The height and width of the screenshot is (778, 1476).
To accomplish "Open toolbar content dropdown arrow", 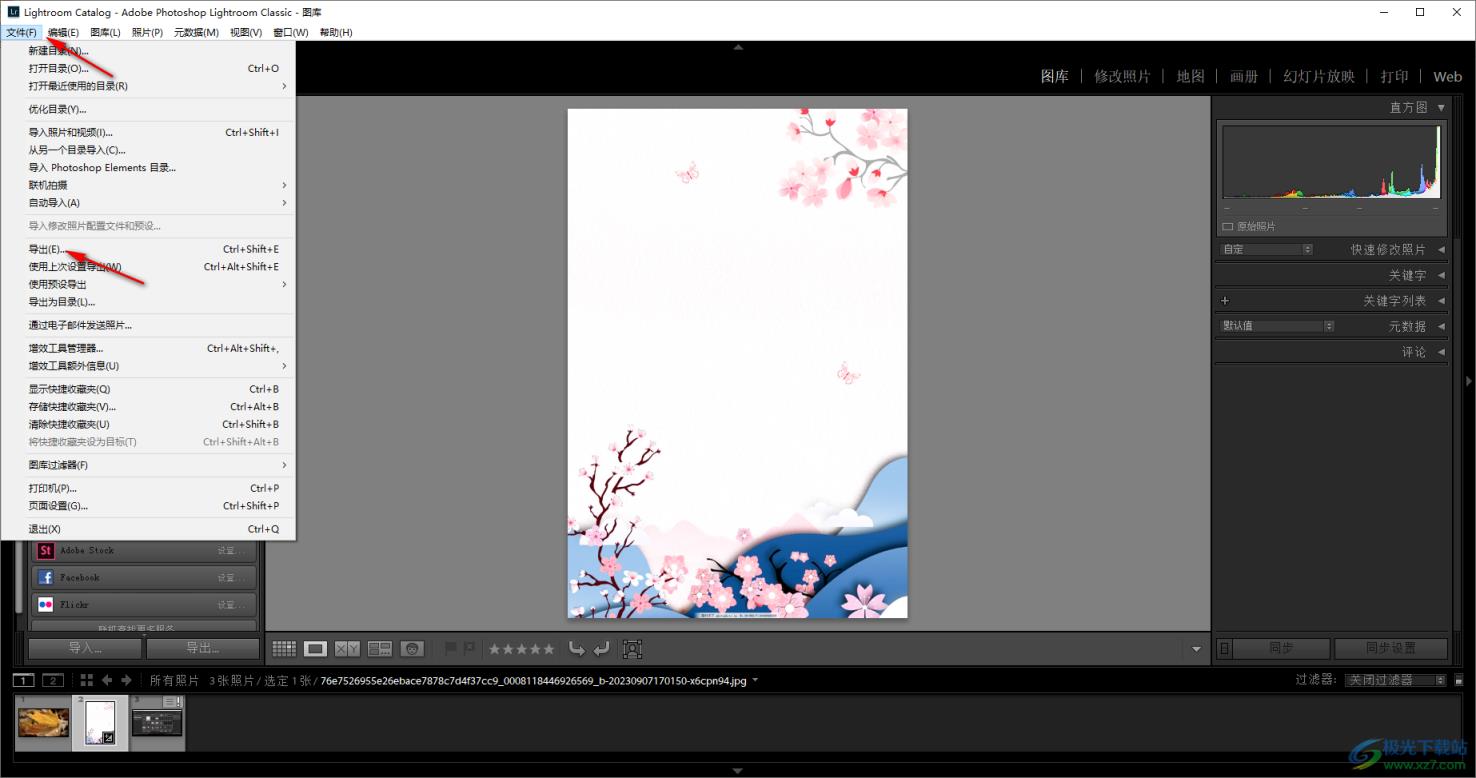I will point(1196,649).
